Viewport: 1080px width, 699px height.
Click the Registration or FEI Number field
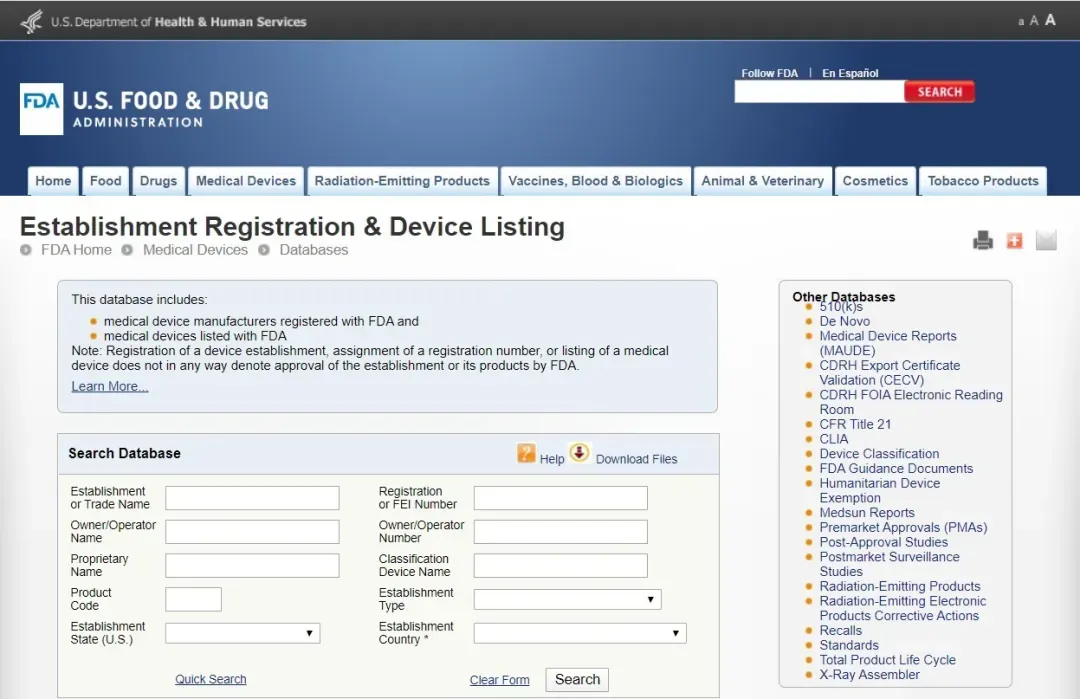561,498
